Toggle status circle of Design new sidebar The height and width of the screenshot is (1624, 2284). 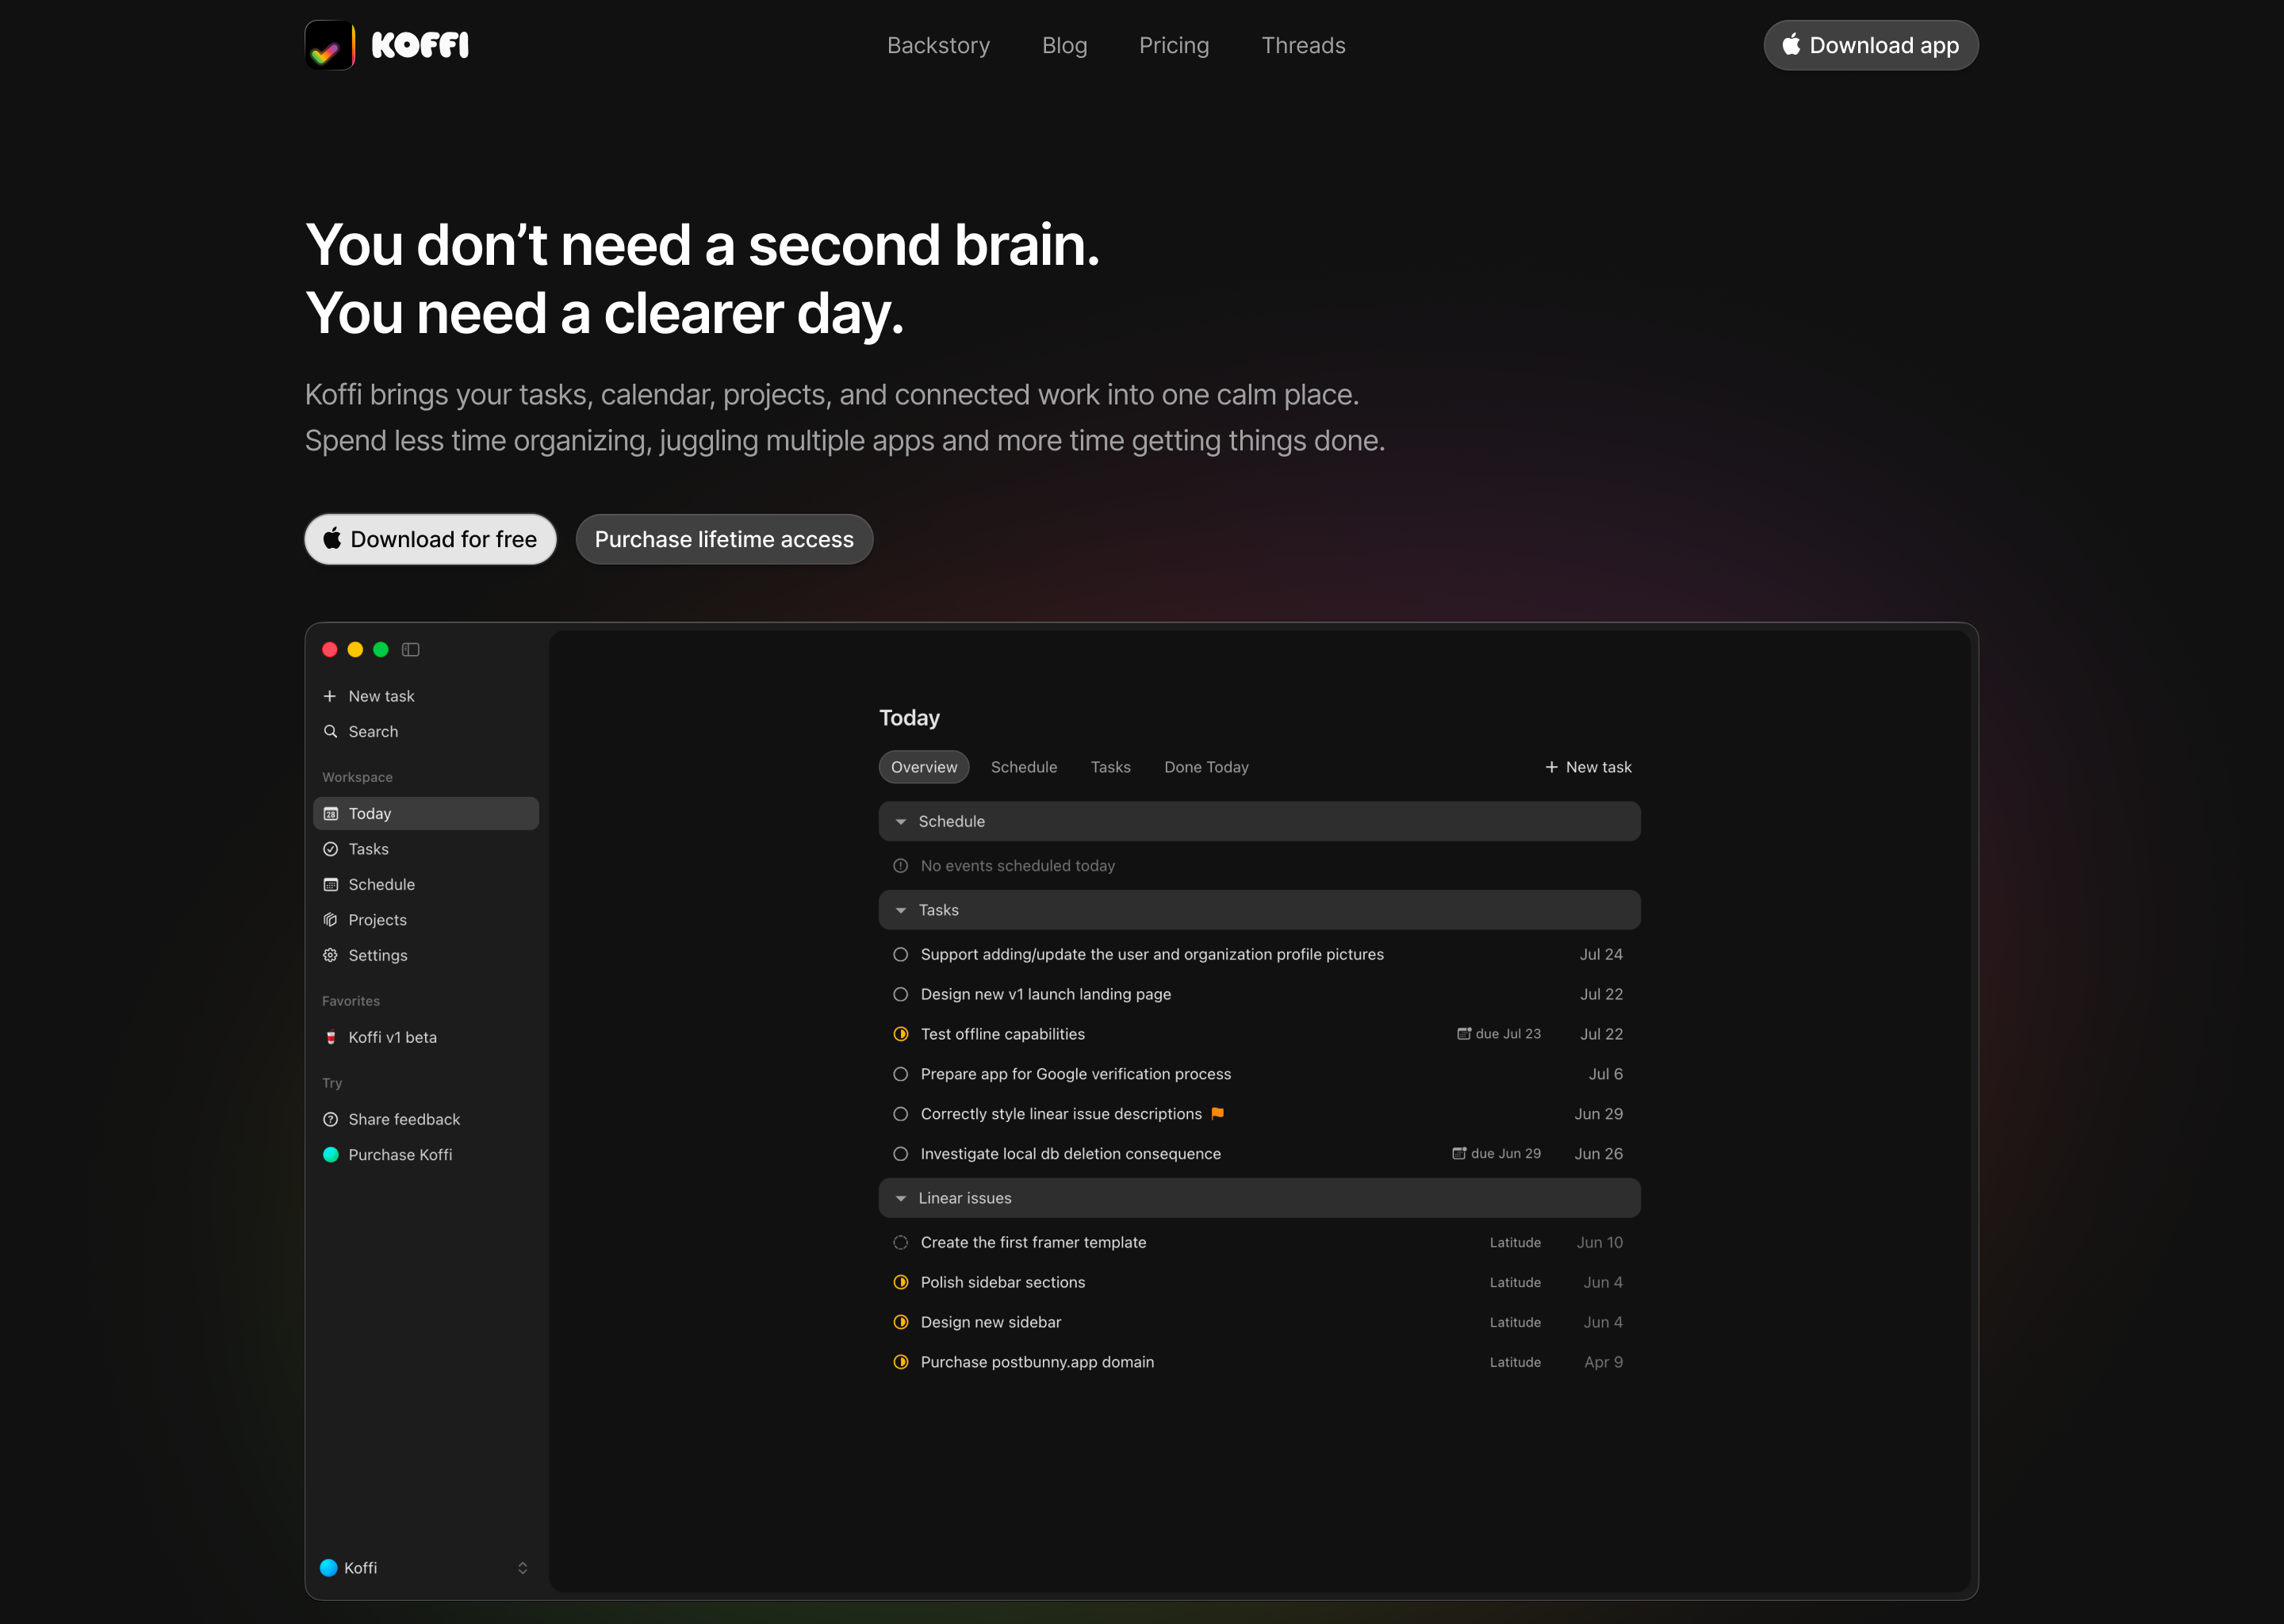point(901,1322)
